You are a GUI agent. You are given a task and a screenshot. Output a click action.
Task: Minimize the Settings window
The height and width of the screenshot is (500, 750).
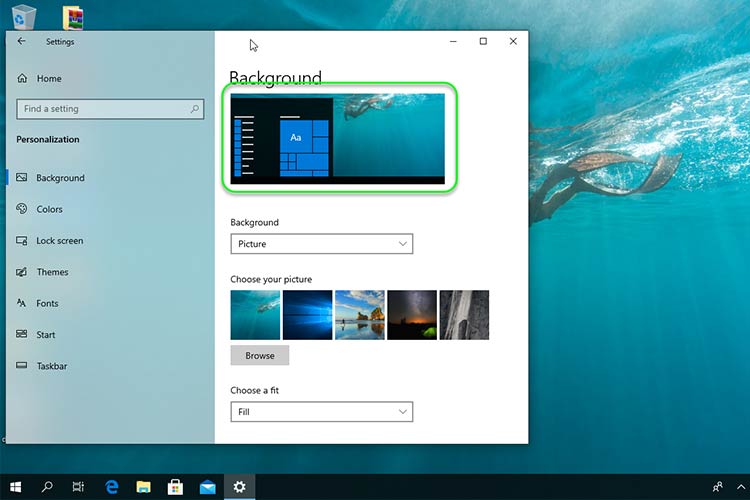[x=453, y=42]
